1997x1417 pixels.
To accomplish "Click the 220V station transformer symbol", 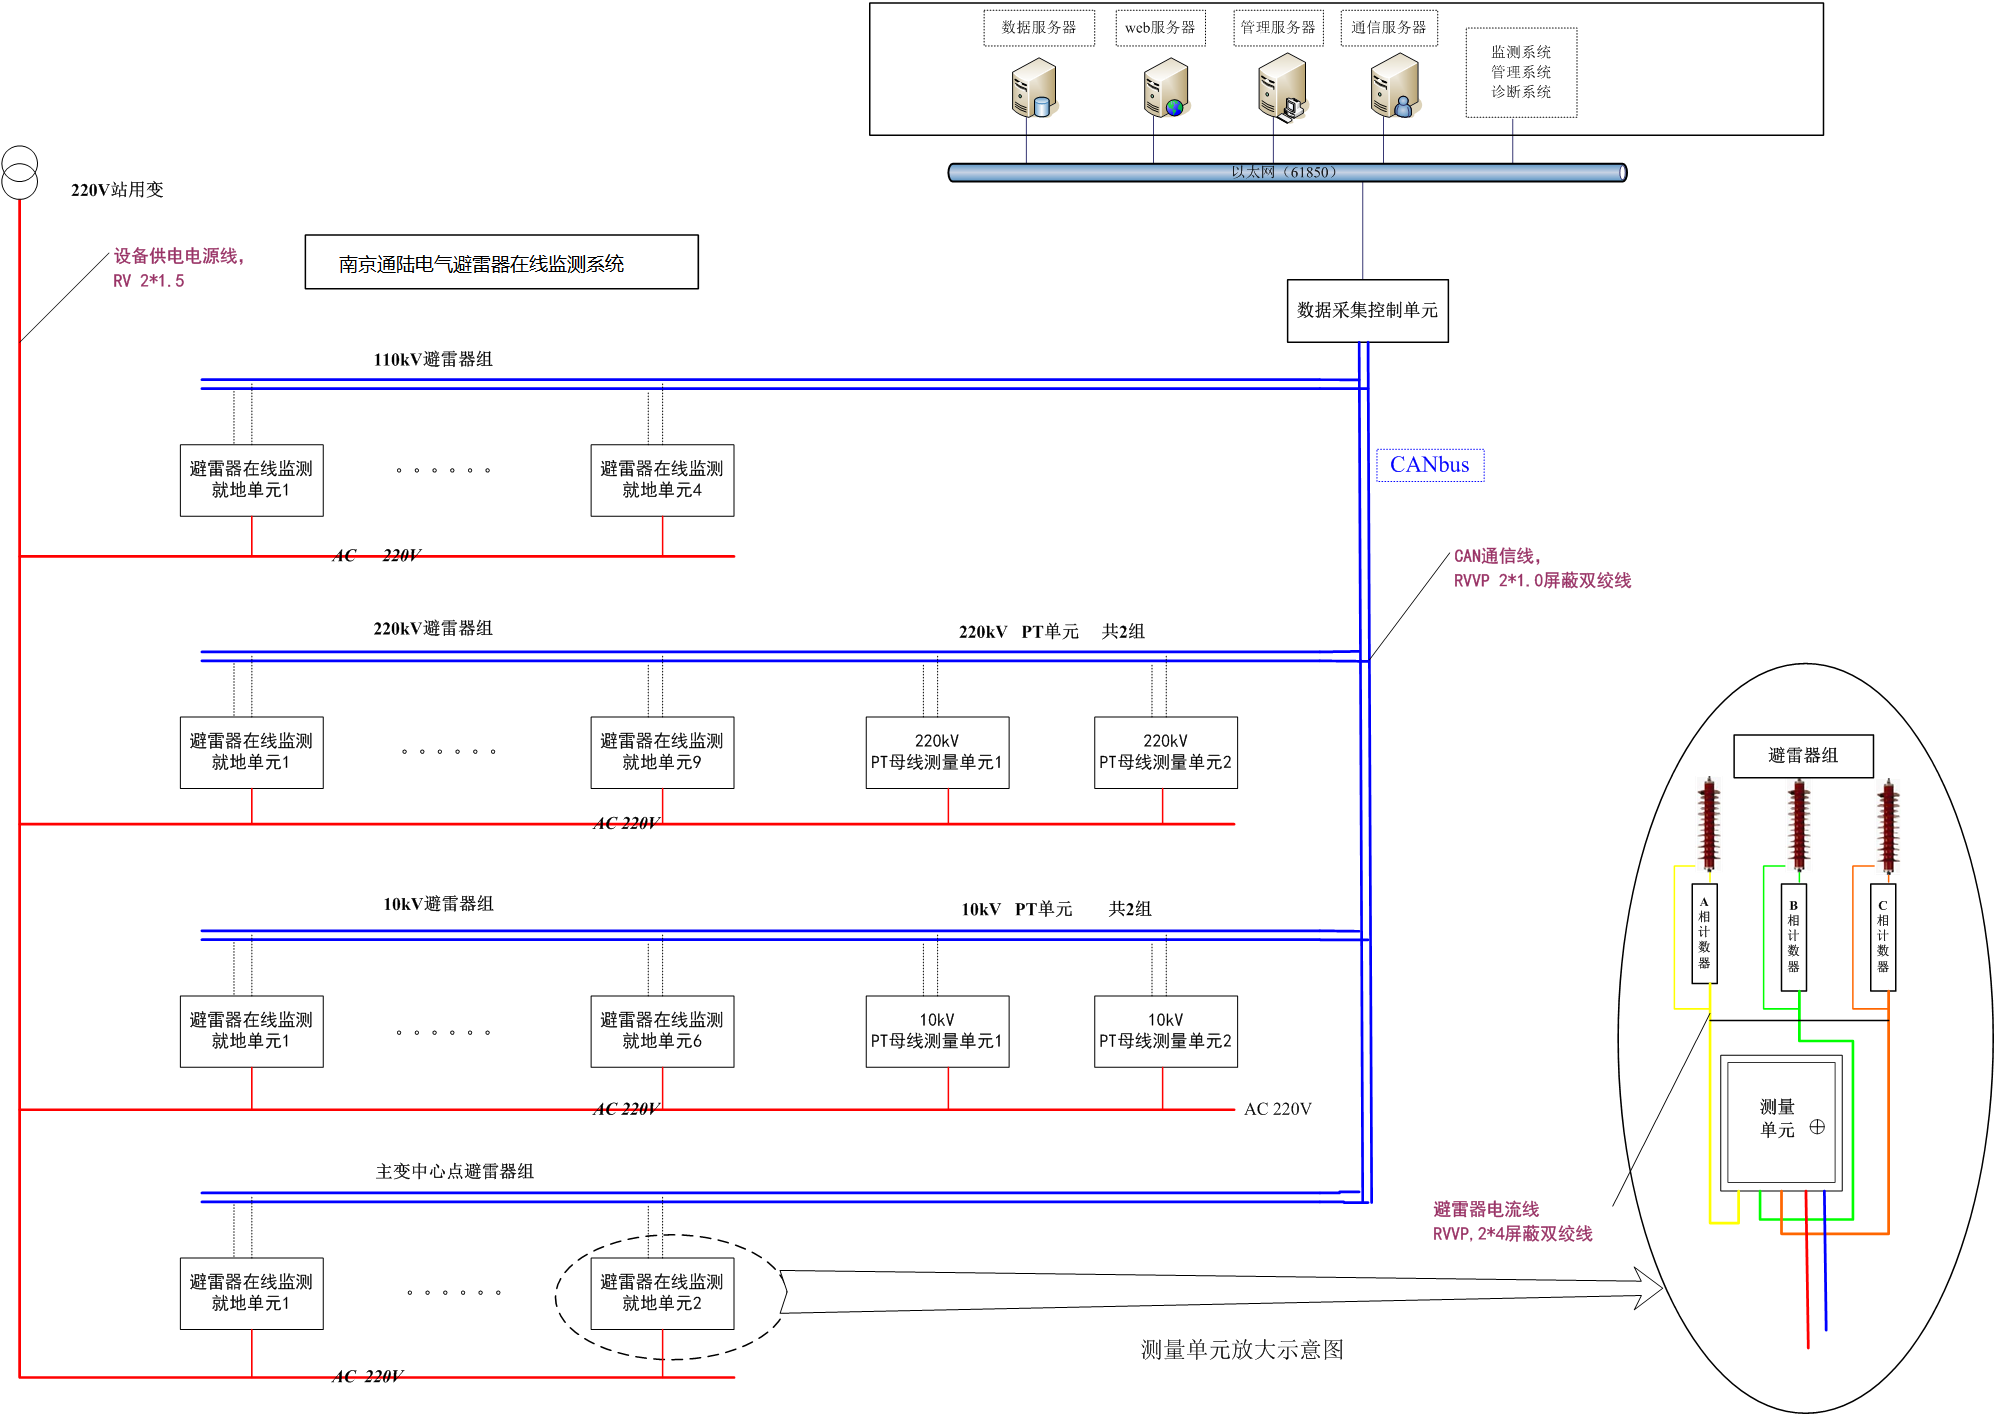I will (19, 173).
